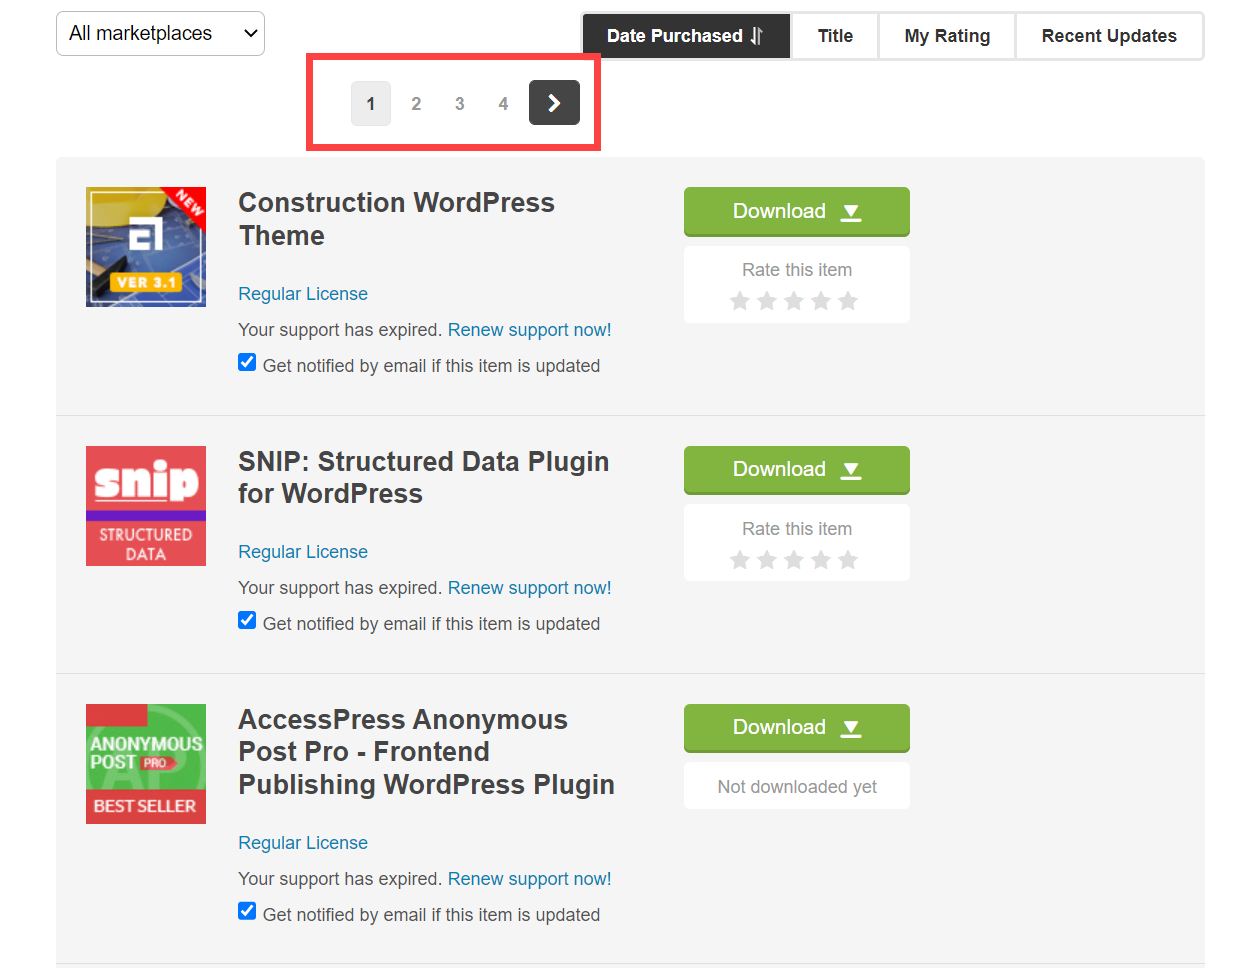Image resolution: width=1258 pixels, height=968 pixels.
Task: Open AccessPress Anonymous Post Pro title
Action: point(426,752)
